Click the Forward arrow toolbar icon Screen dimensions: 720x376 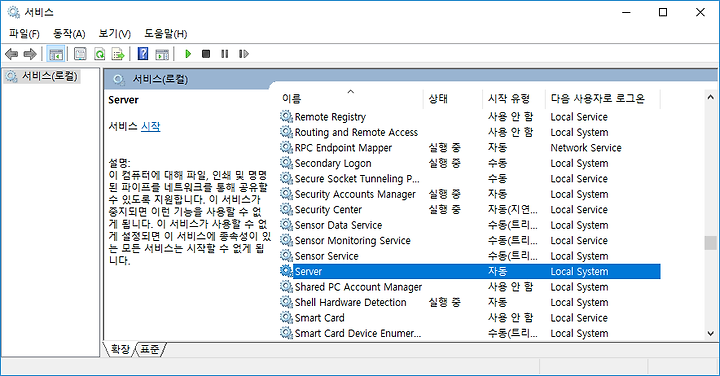[30, 54]
